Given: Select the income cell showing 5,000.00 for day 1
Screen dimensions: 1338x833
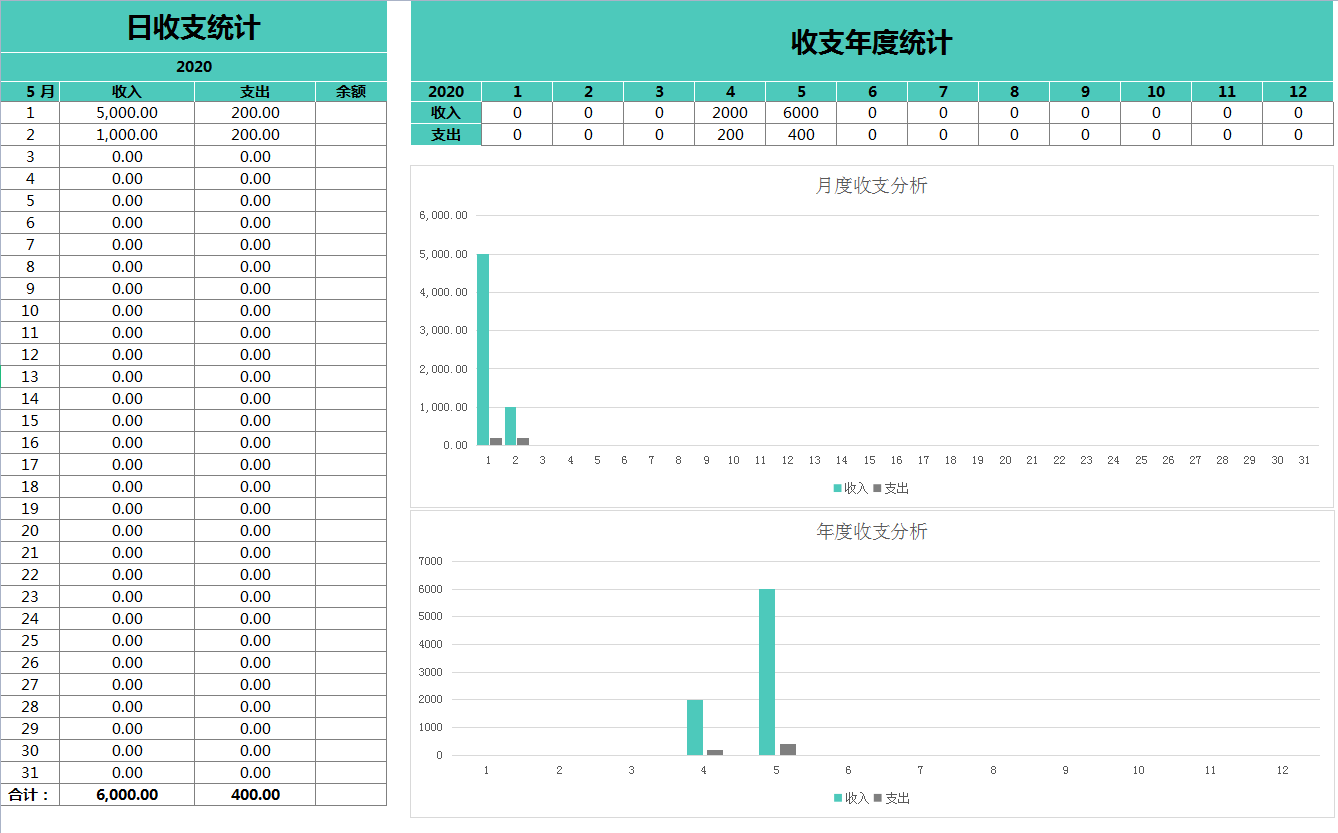Looking at the screenshot, I should coord(126,112).
